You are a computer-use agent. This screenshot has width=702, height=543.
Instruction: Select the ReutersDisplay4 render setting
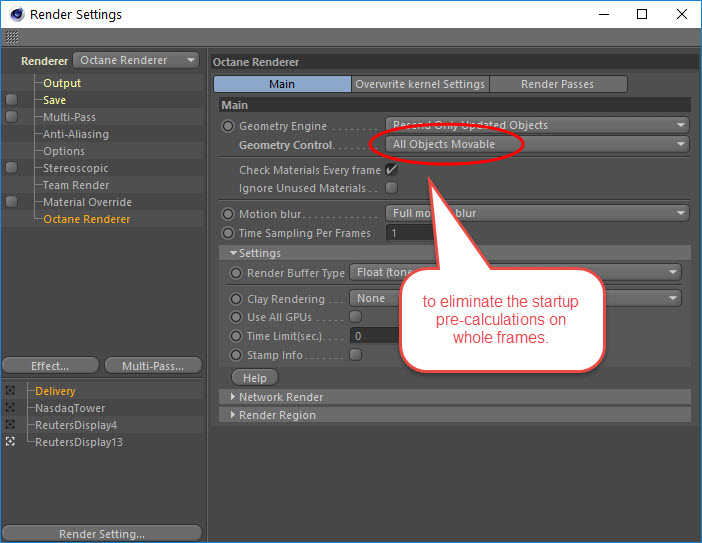click(76, 425)
